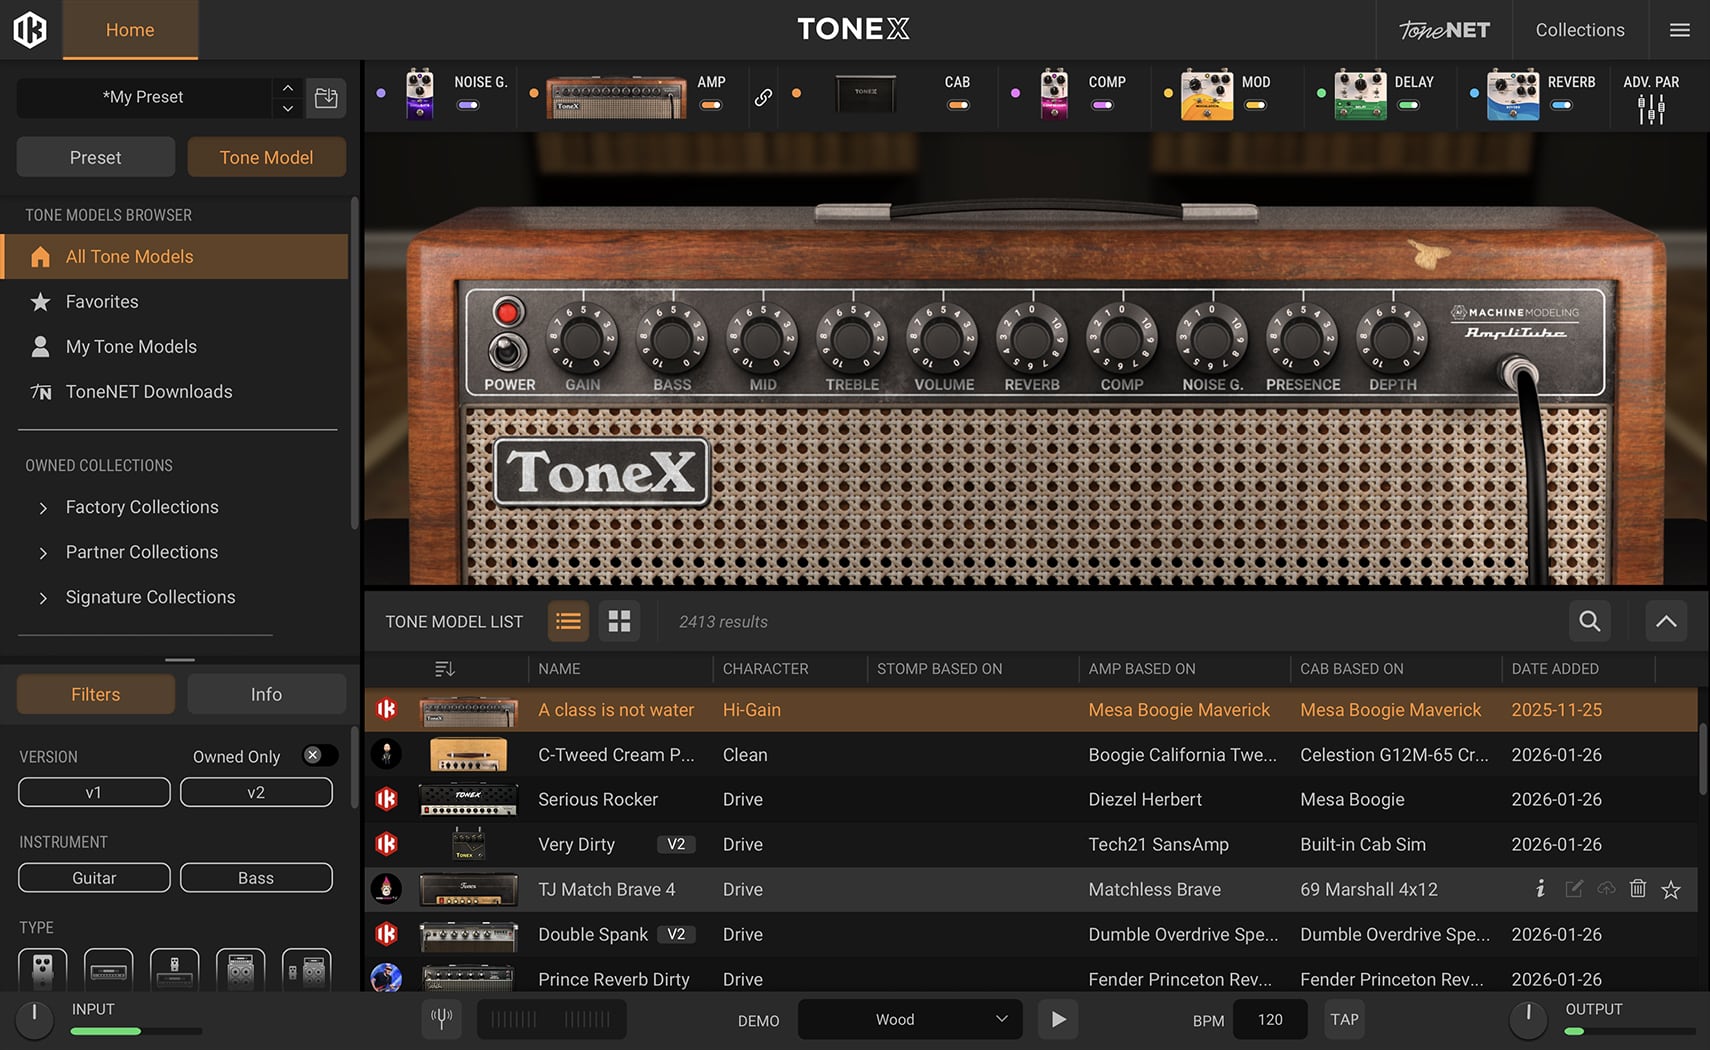This screenshot has height=1050, width=1710.
Task: Filter by Bass instrument
Action: 256,878
